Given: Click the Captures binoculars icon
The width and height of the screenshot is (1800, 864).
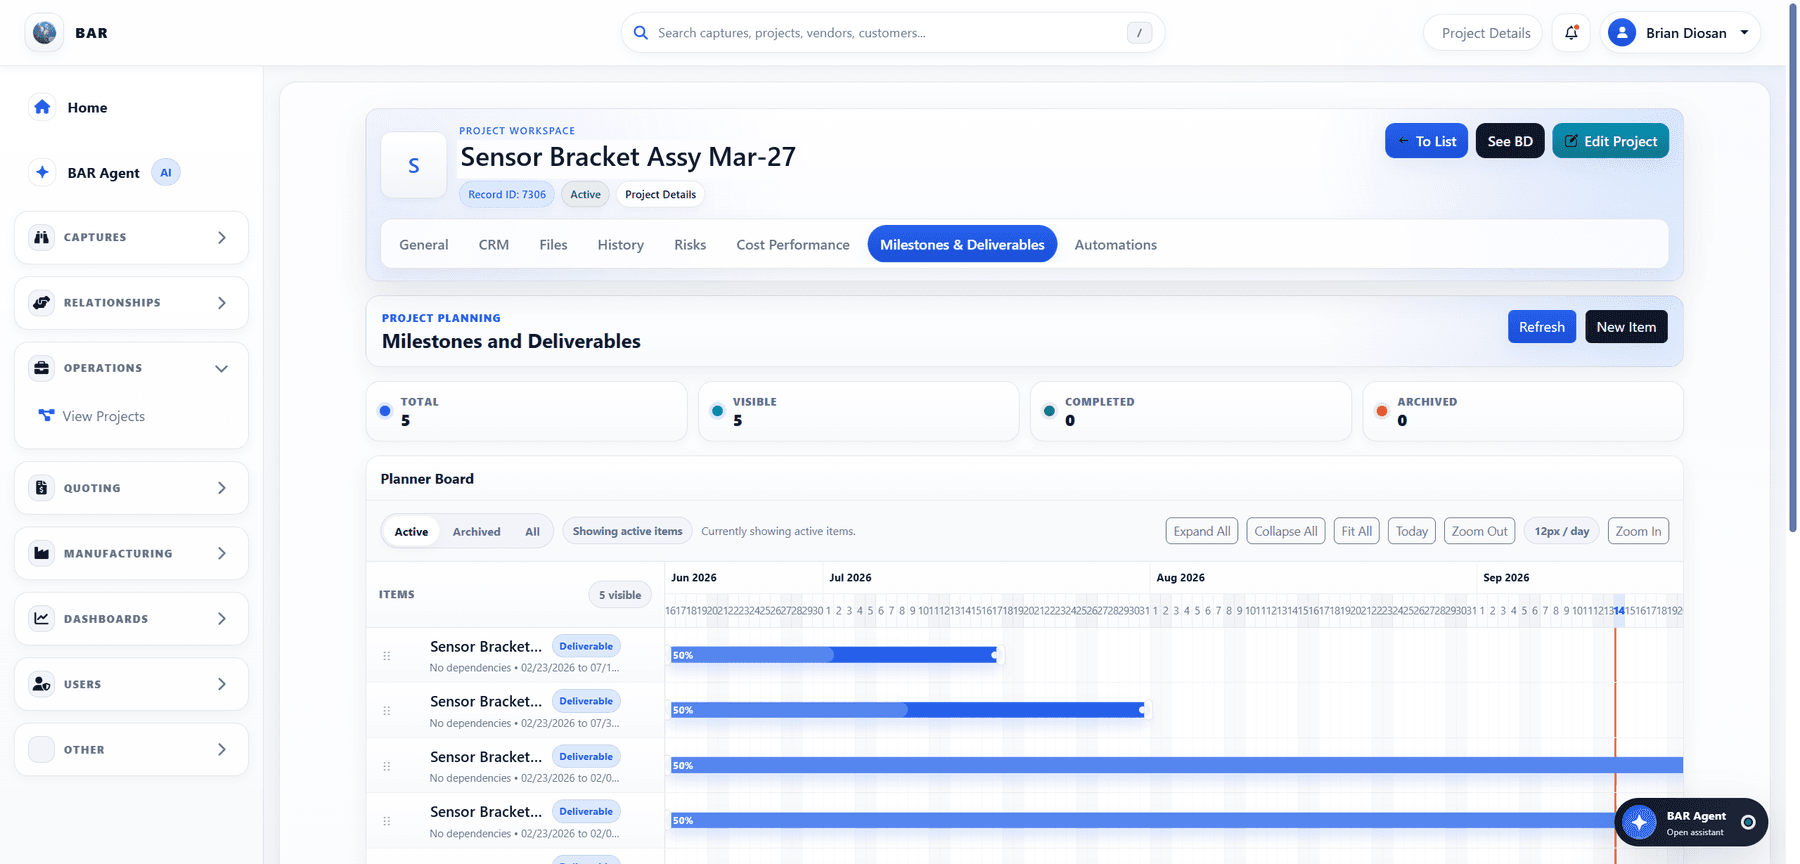Looking at the screenshot, I should point(41,237).
